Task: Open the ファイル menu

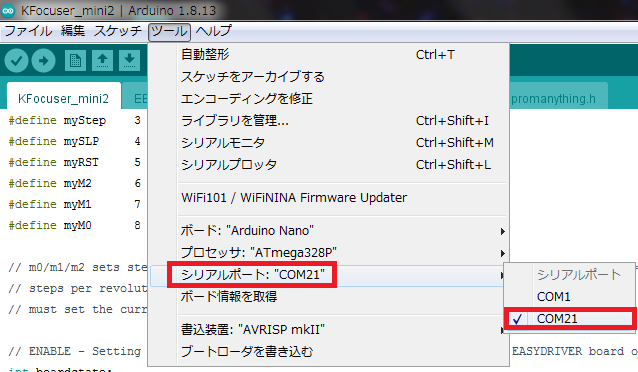Action: tap(28, 31)
